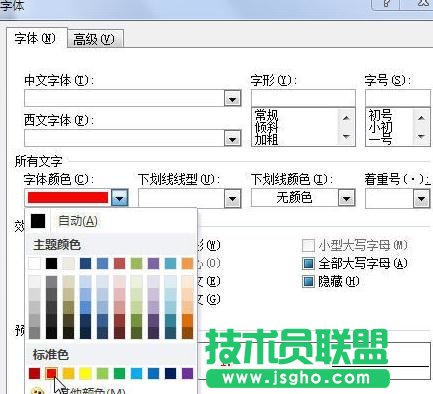433x394 pixels.
Task: Pick the white theme color swatch
Action: [34, 263]
